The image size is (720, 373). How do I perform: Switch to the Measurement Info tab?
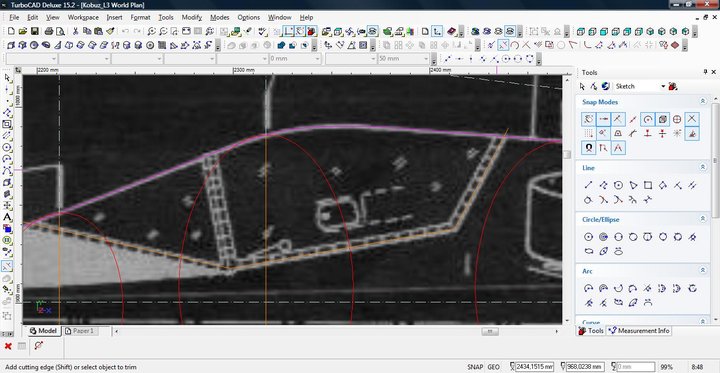click(x=640, y=331)
